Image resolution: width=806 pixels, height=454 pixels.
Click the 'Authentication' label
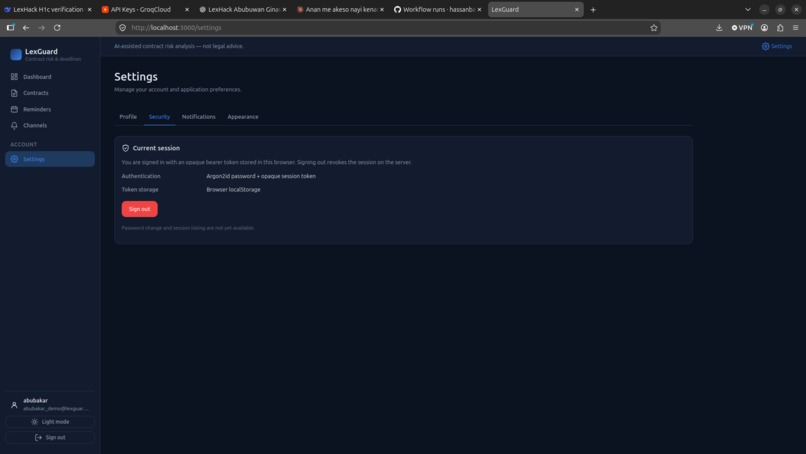click(141, 176)
